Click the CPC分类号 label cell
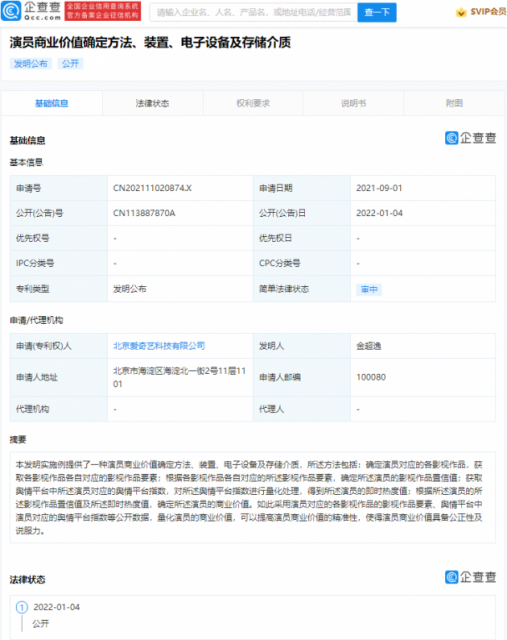 pos(302,263)
